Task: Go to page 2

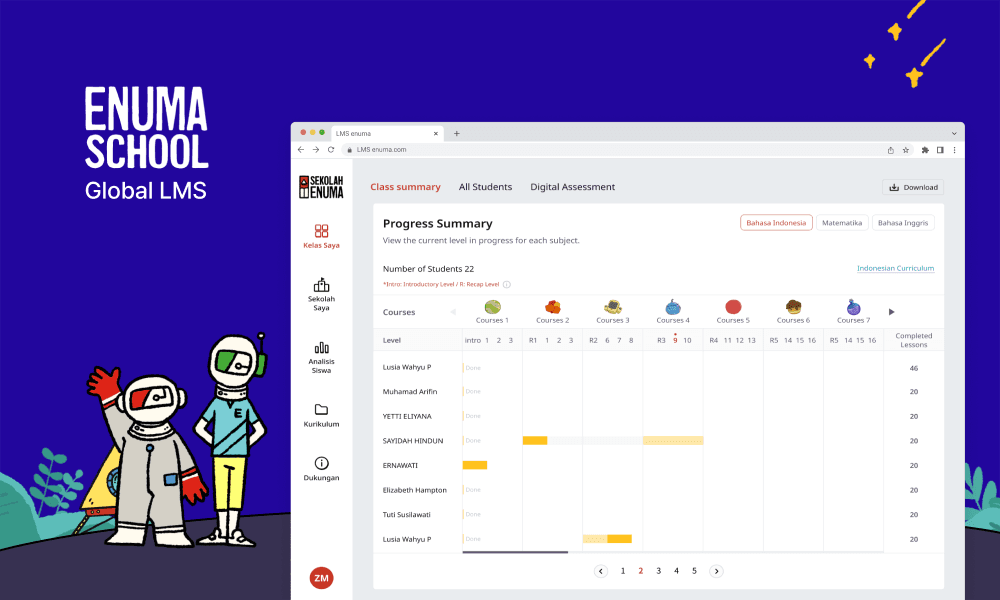Action: tap(641, 571)
